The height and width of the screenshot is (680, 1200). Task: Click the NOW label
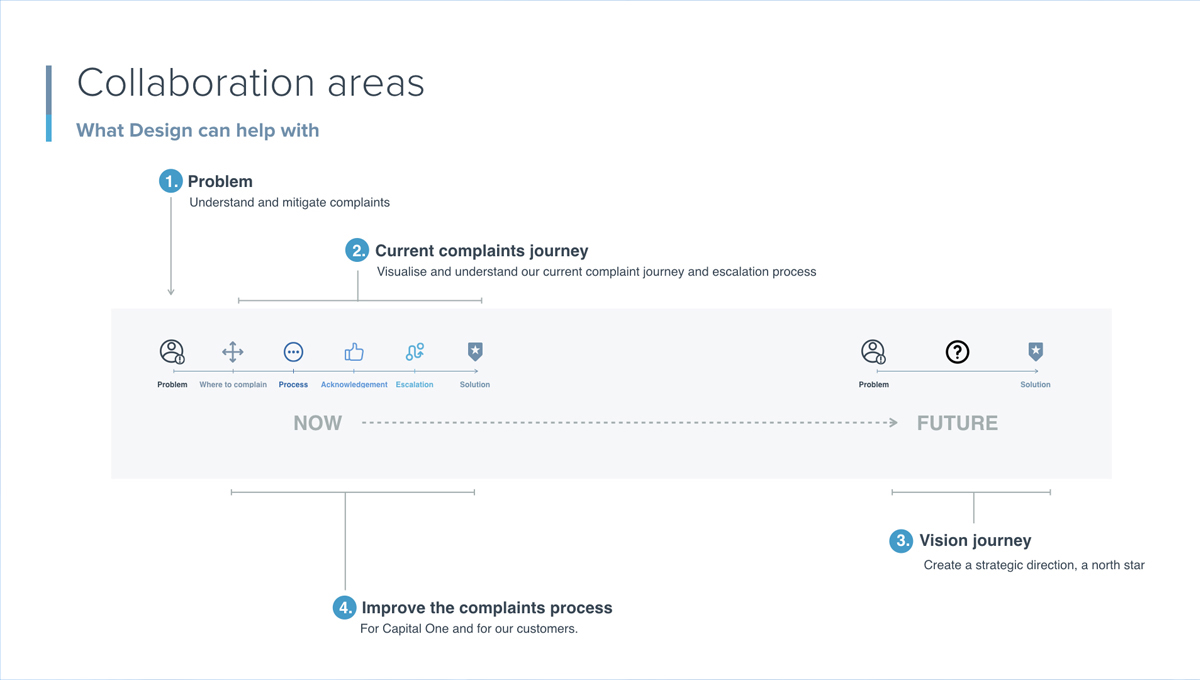click(x=318, y=423)
